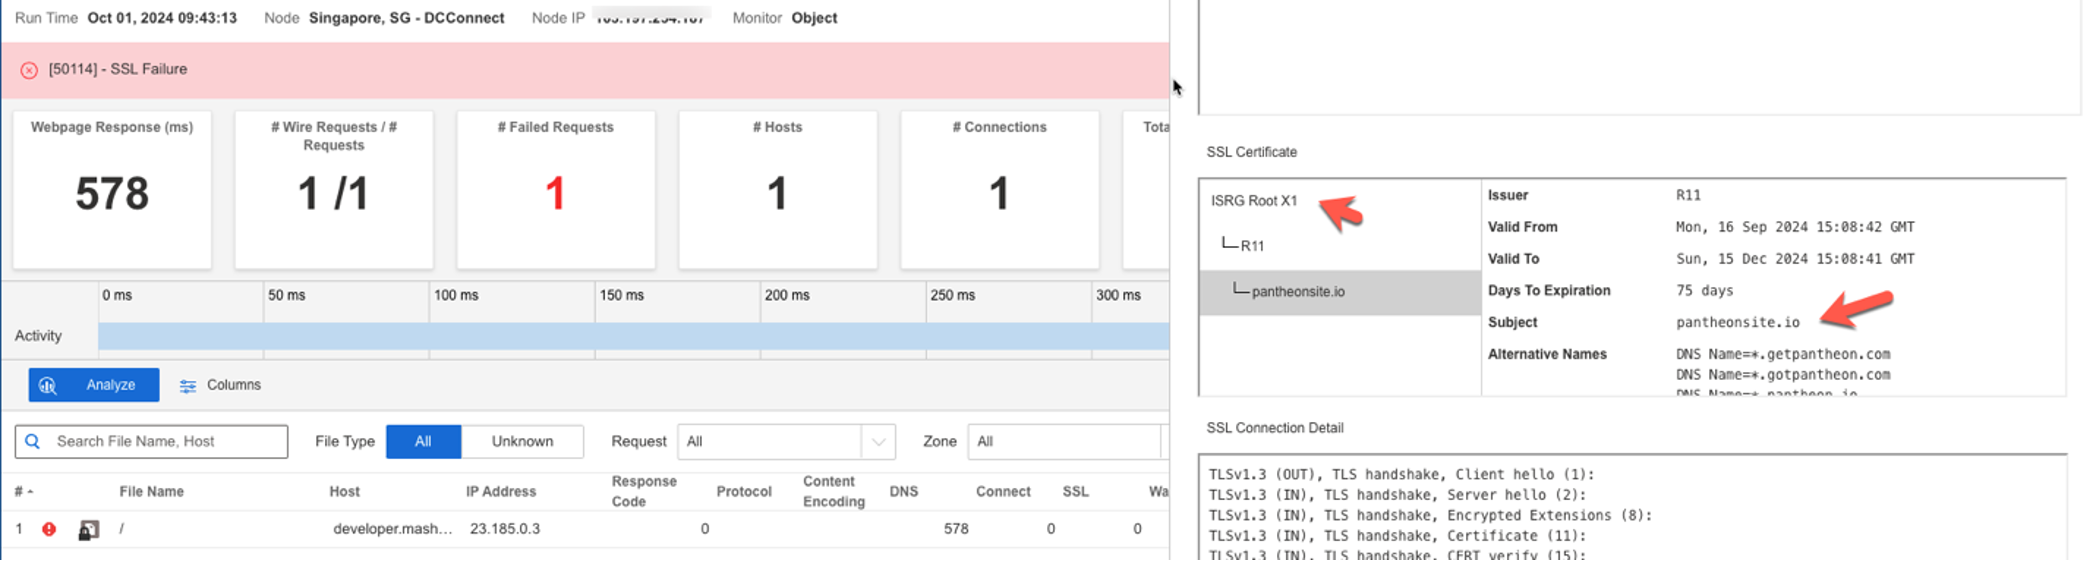The image size is (2099, 565).
Task: Click the Wire Requests 1/1 card
Action: point(334,190)
